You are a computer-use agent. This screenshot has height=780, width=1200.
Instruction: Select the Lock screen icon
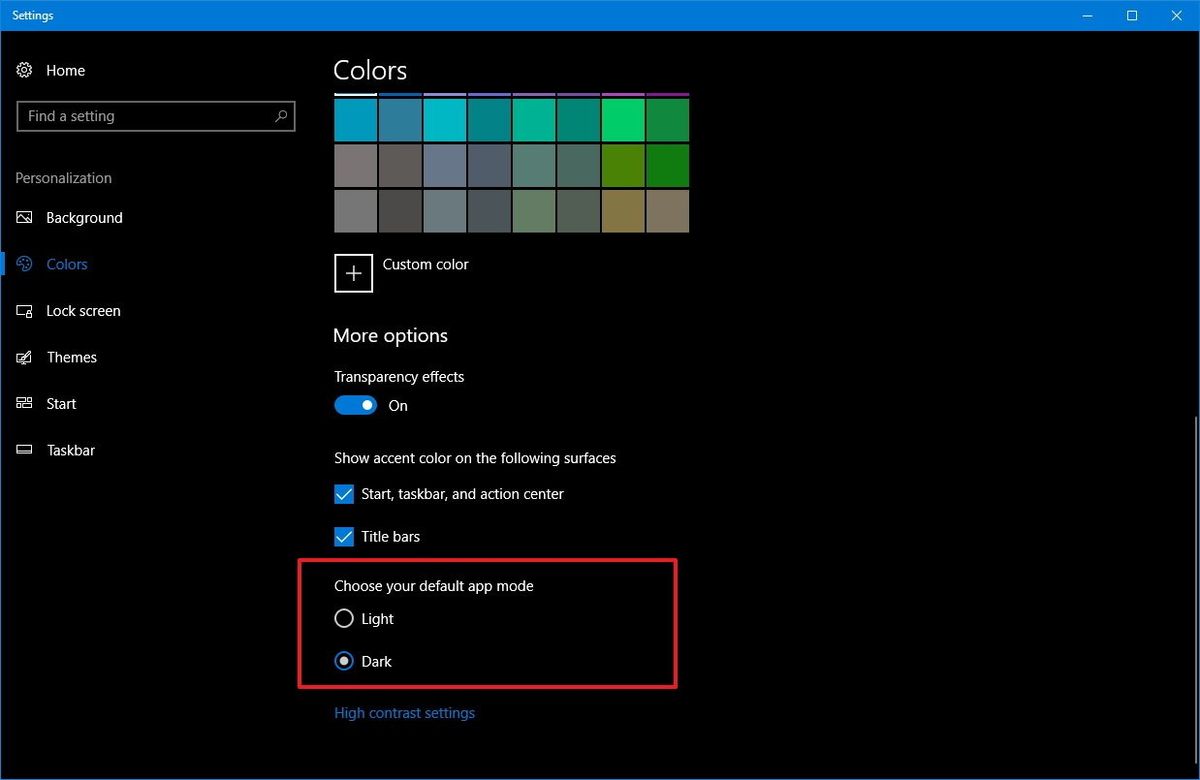coord(24,310)
